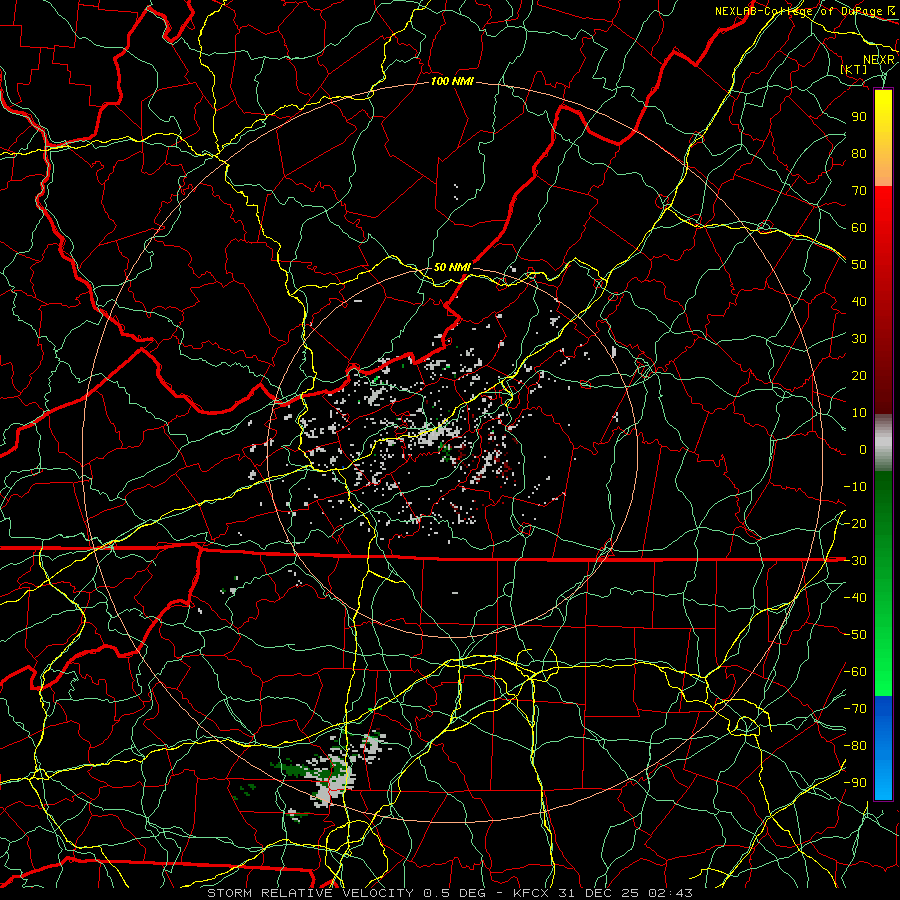Image resolution: width=900 pixels, height=900 pixels.
Task: Click the '10' value on the velocity scale
Action: click(x=859, y=413)
